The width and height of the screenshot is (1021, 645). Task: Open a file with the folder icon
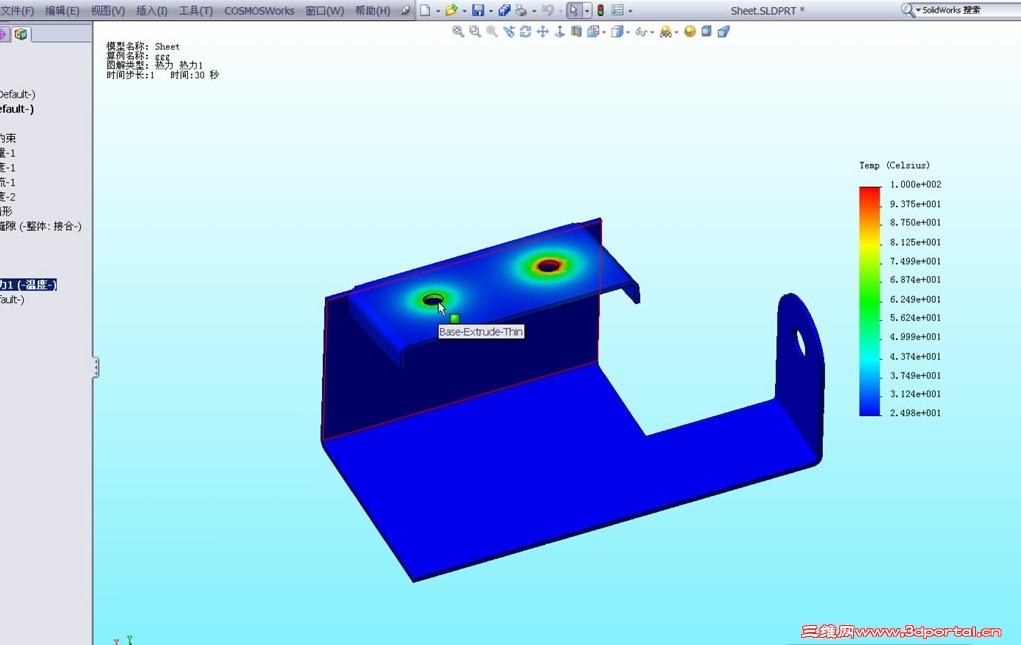451,10
